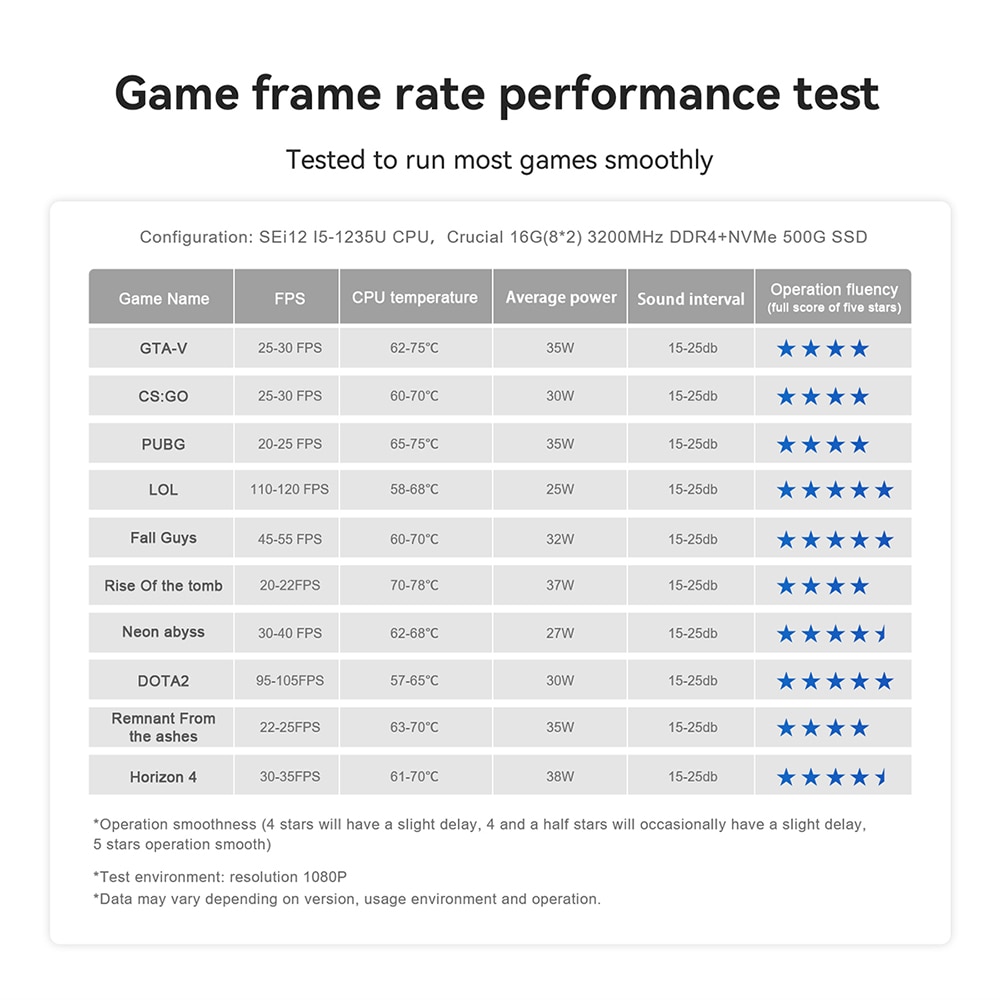Click the DOTA2 five-star rating

pos(835,681)
